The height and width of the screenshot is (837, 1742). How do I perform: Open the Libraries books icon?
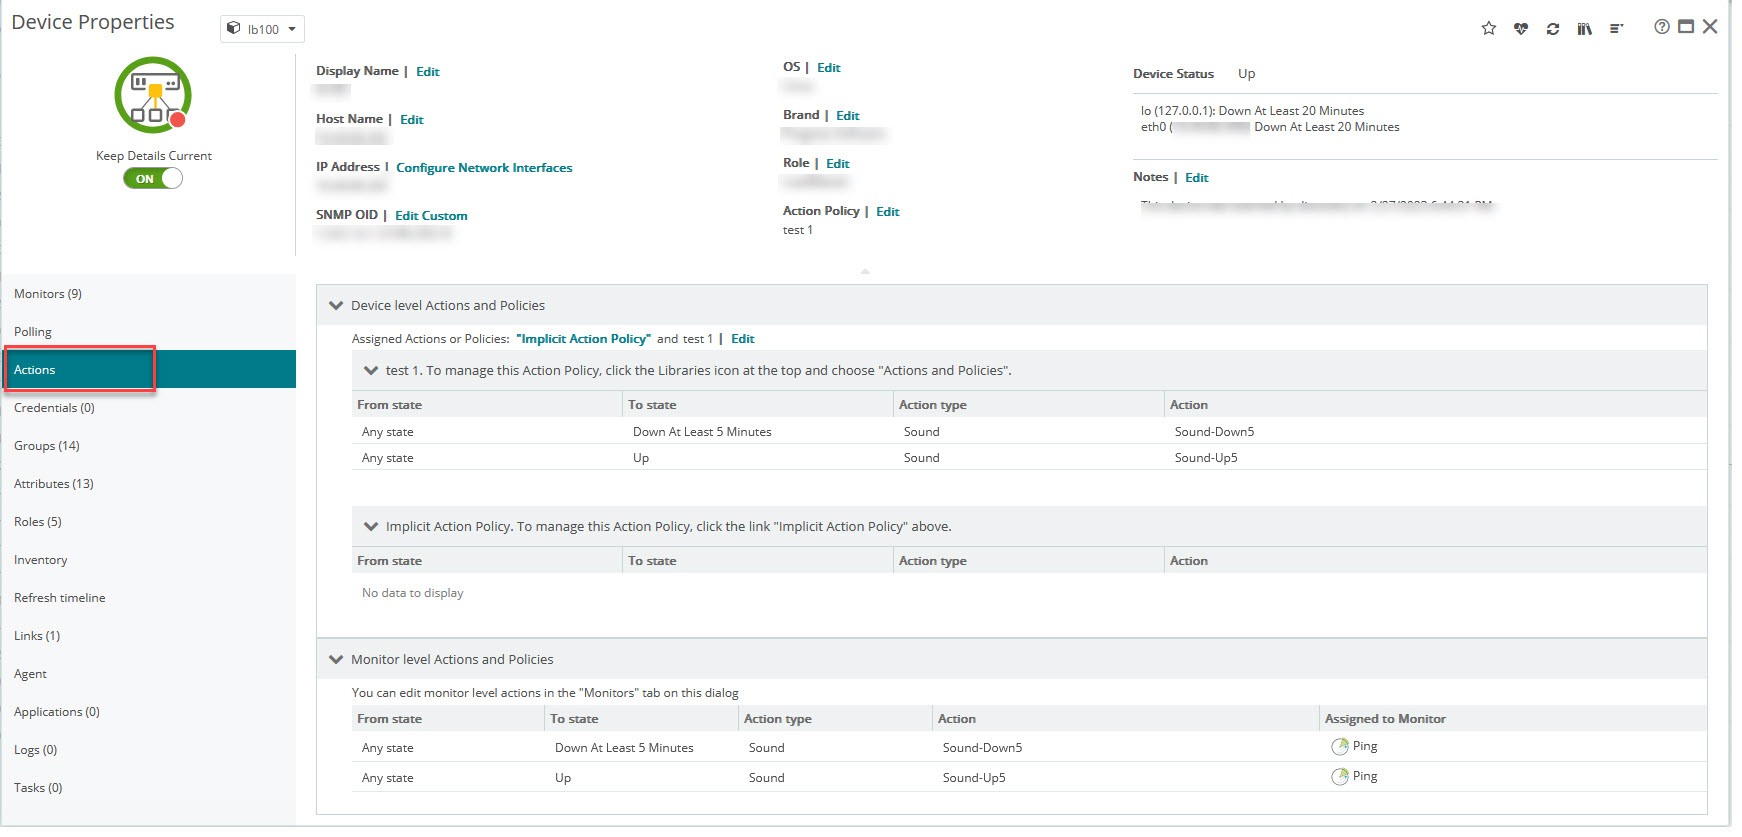(x=1584, y=29)
